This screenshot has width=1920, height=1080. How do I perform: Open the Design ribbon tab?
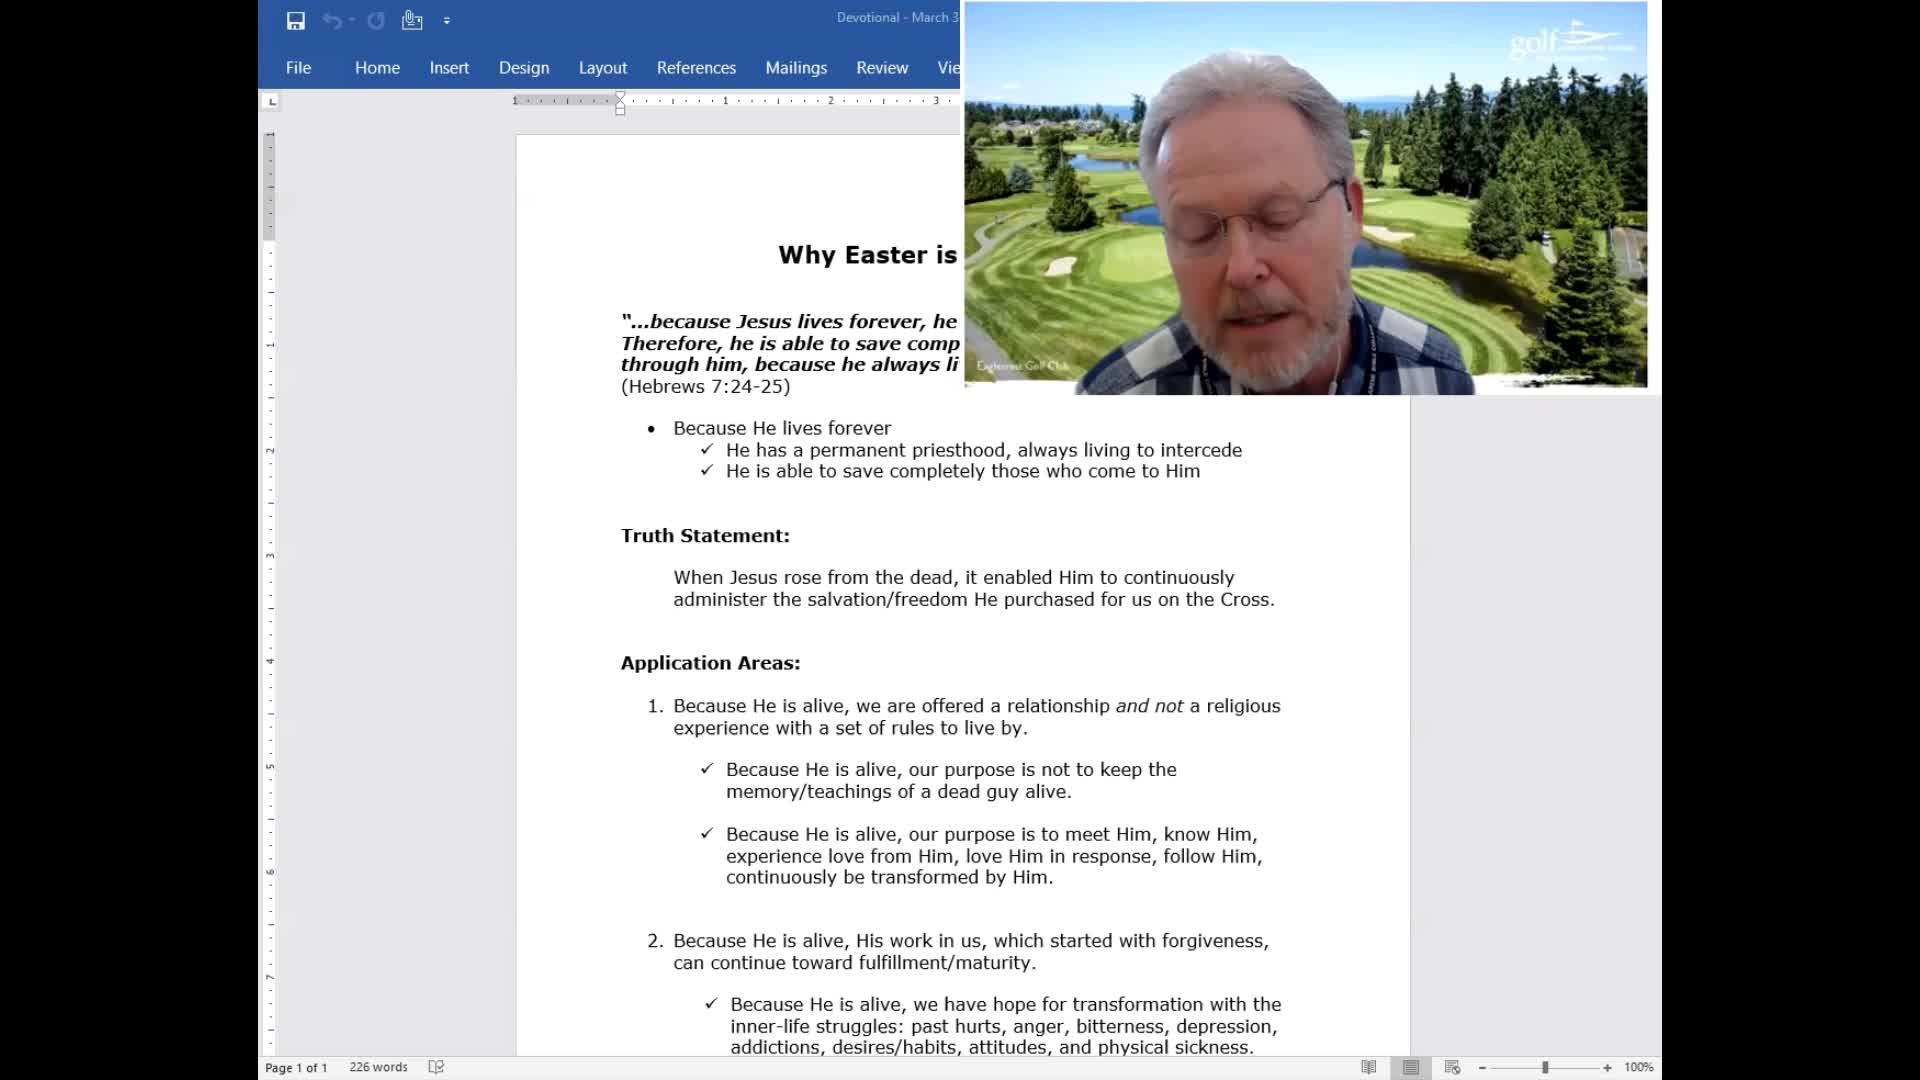click(x=524, y=67)
